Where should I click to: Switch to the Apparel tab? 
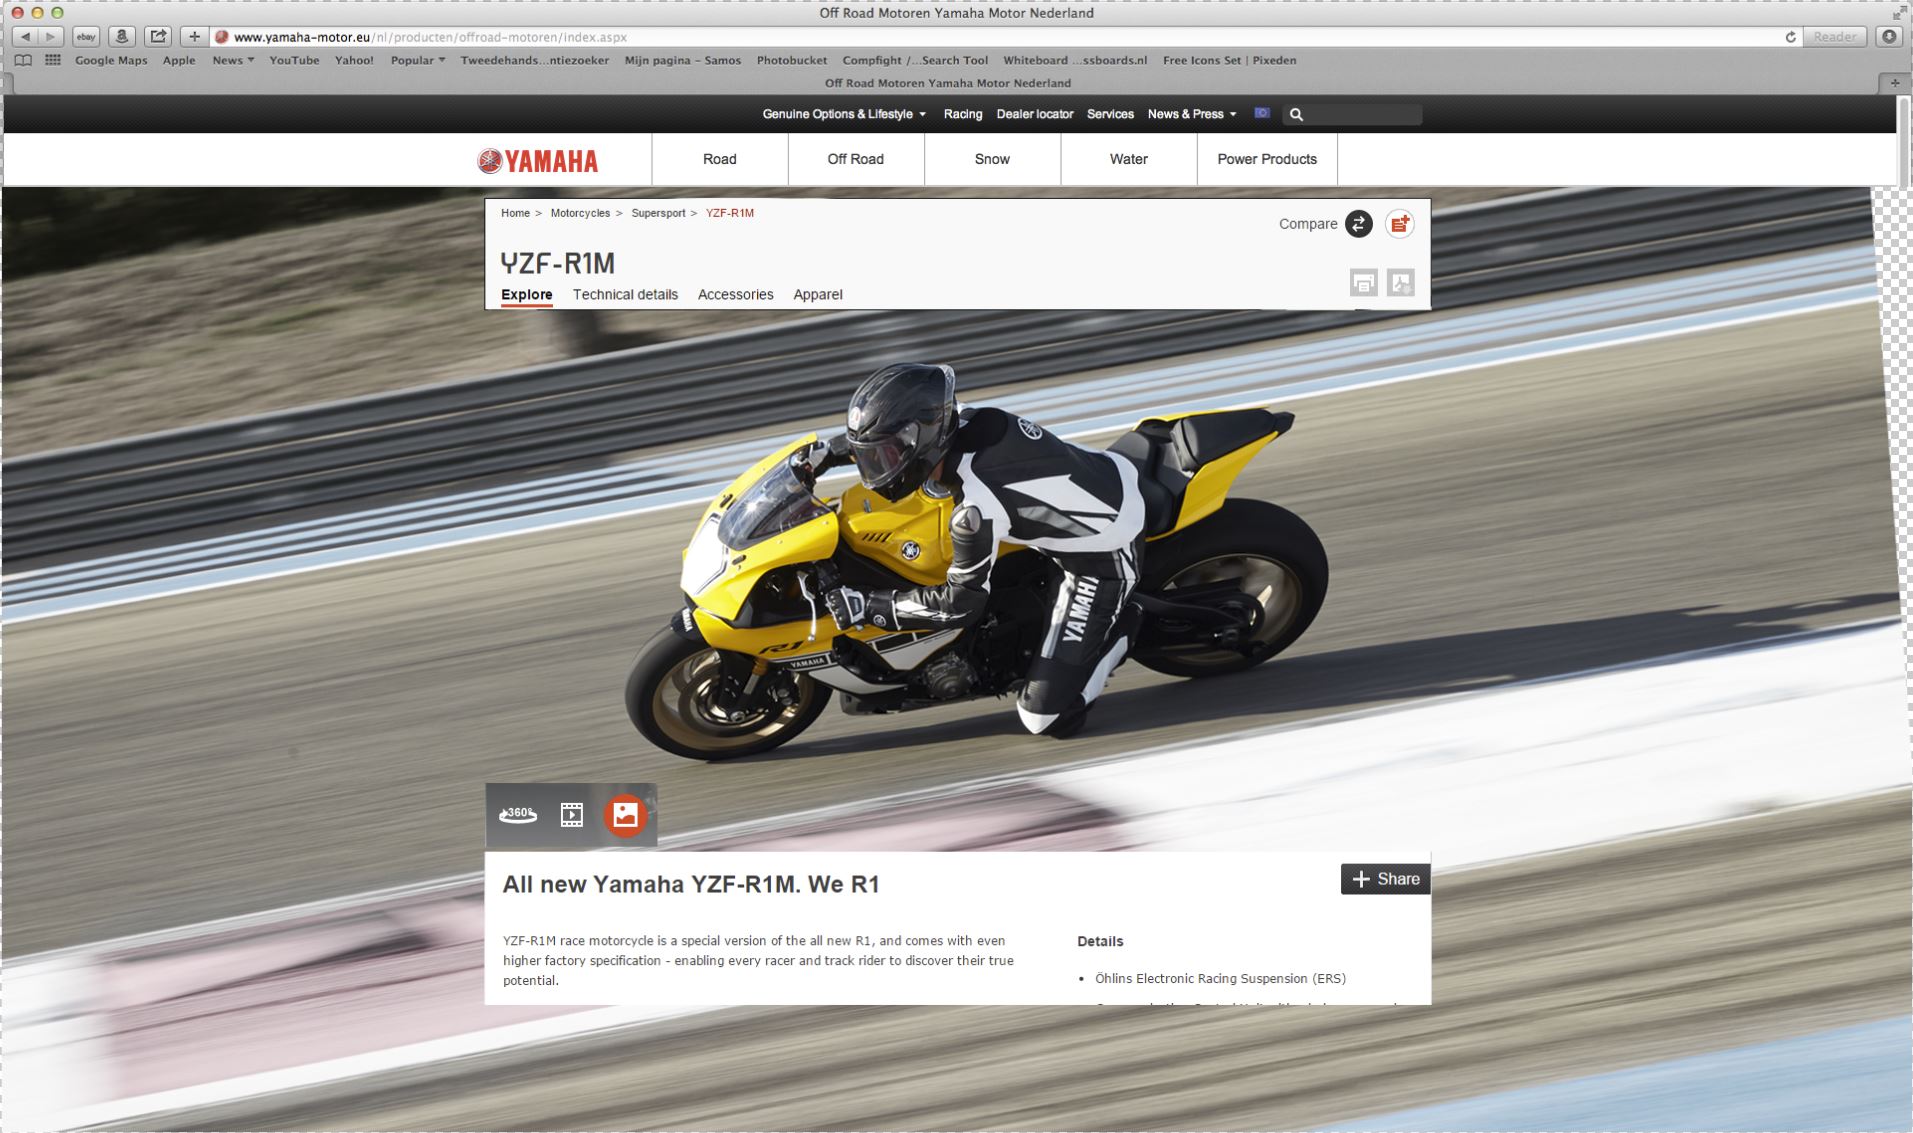click(x=818, y=295)
